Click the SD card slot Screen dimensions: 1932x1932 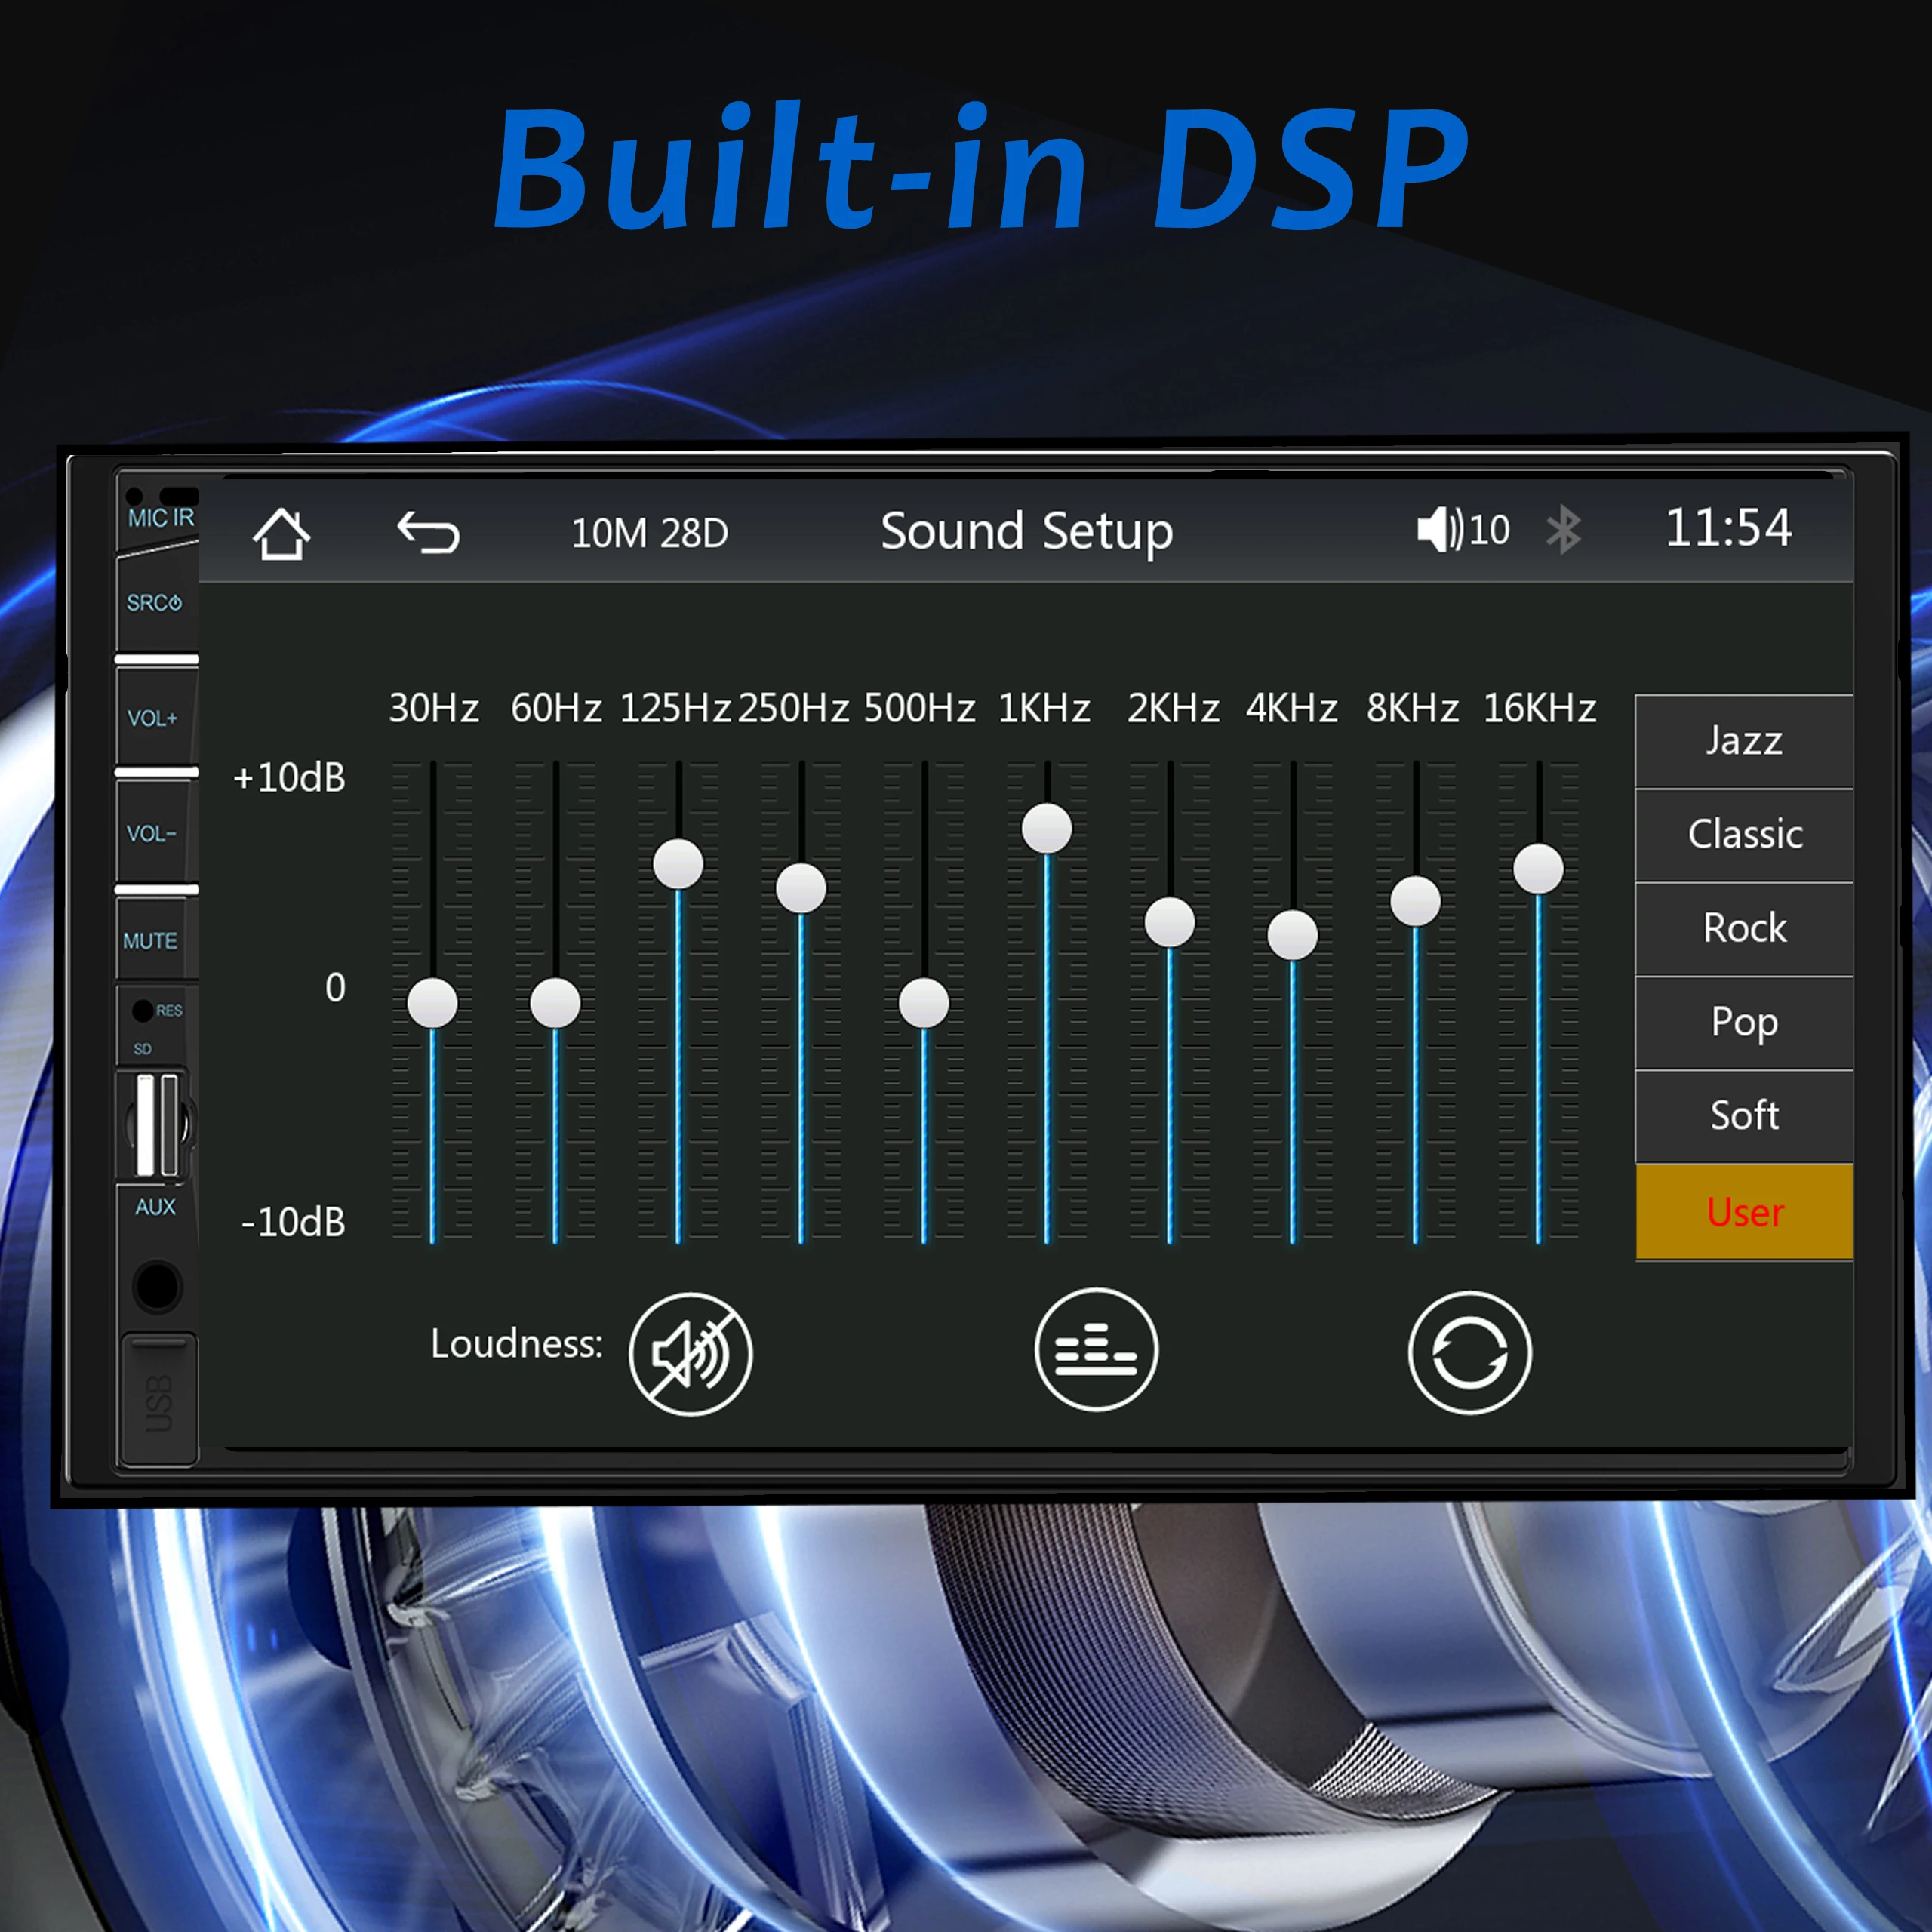point(157,1125)
